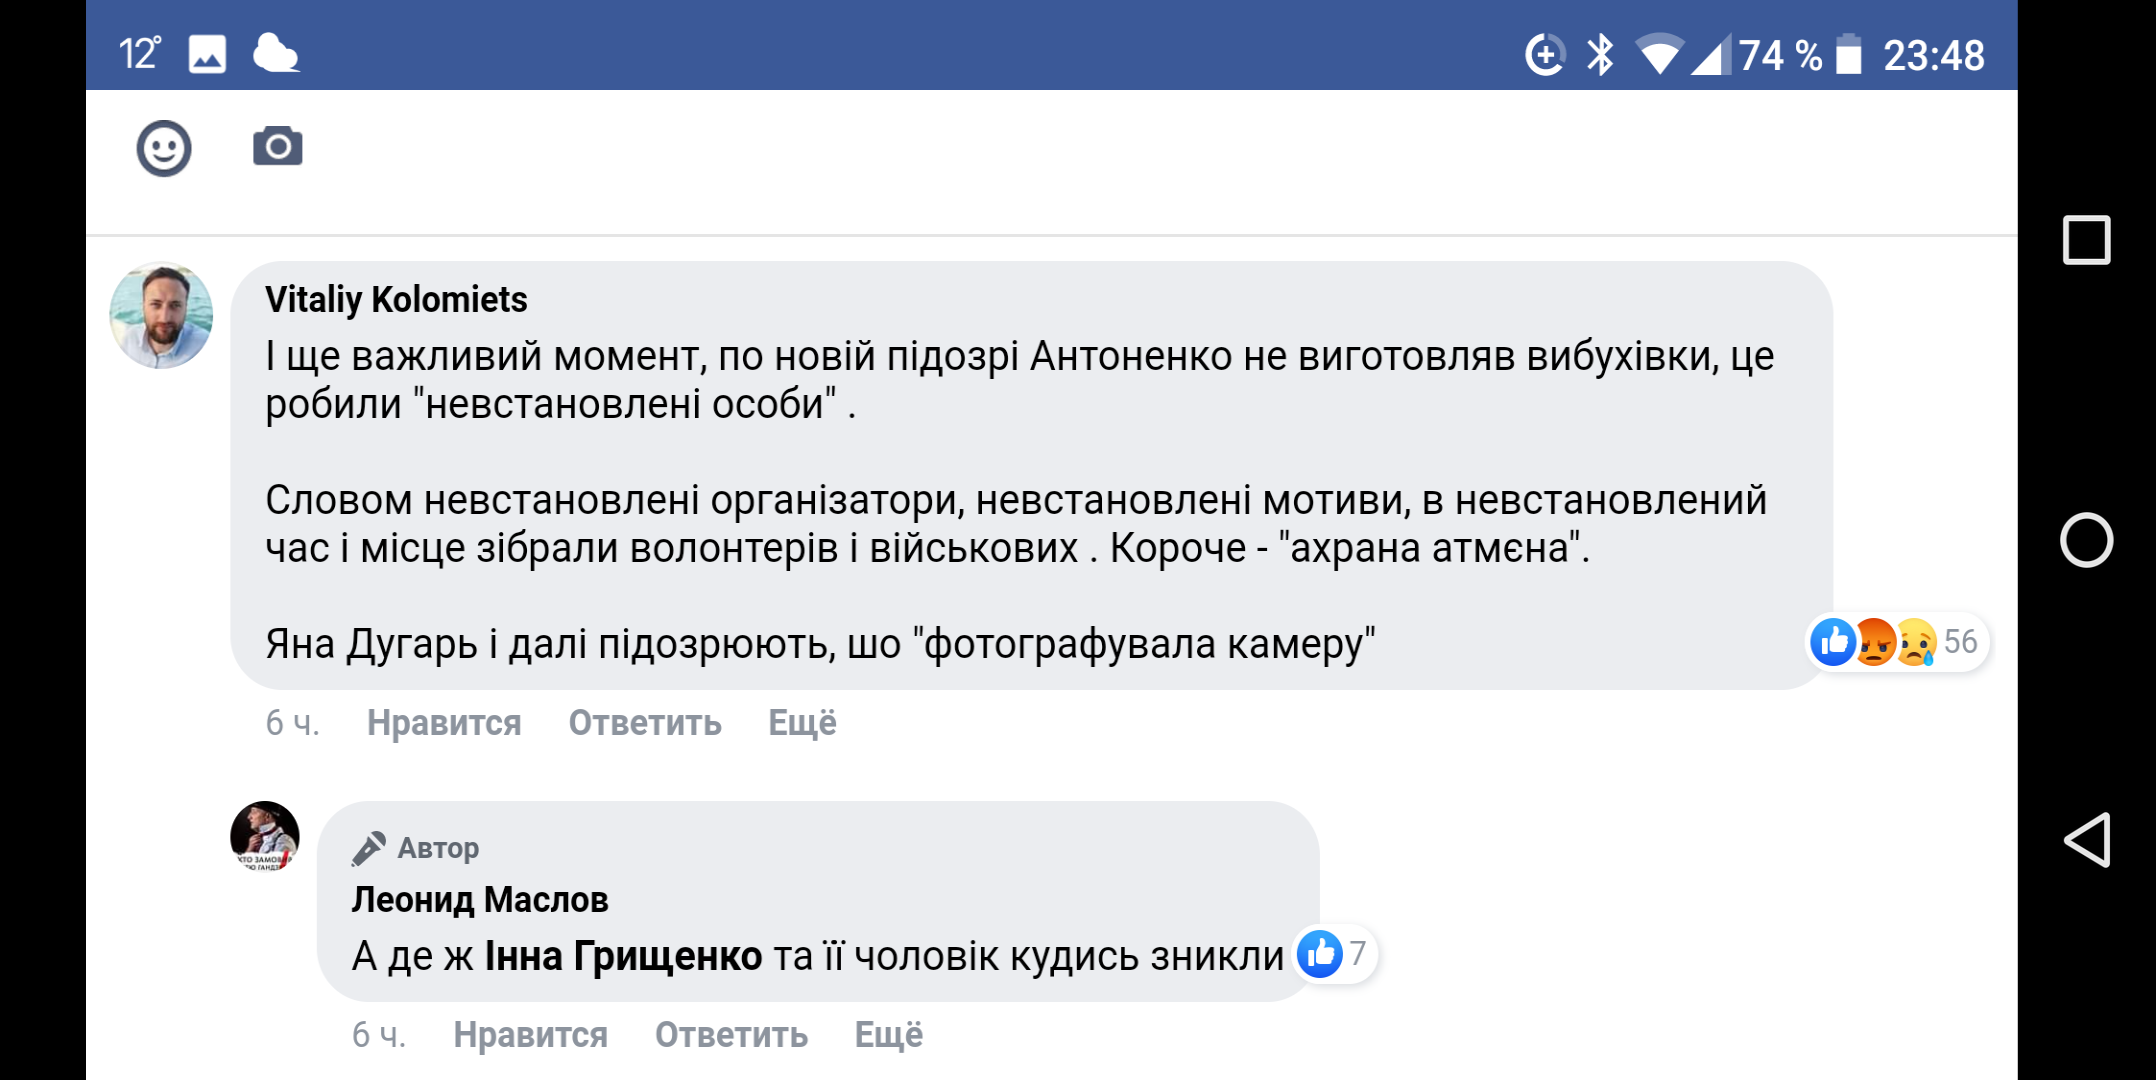View reactions on Vitaliy Kolomiets' comment

point(1896,642)
